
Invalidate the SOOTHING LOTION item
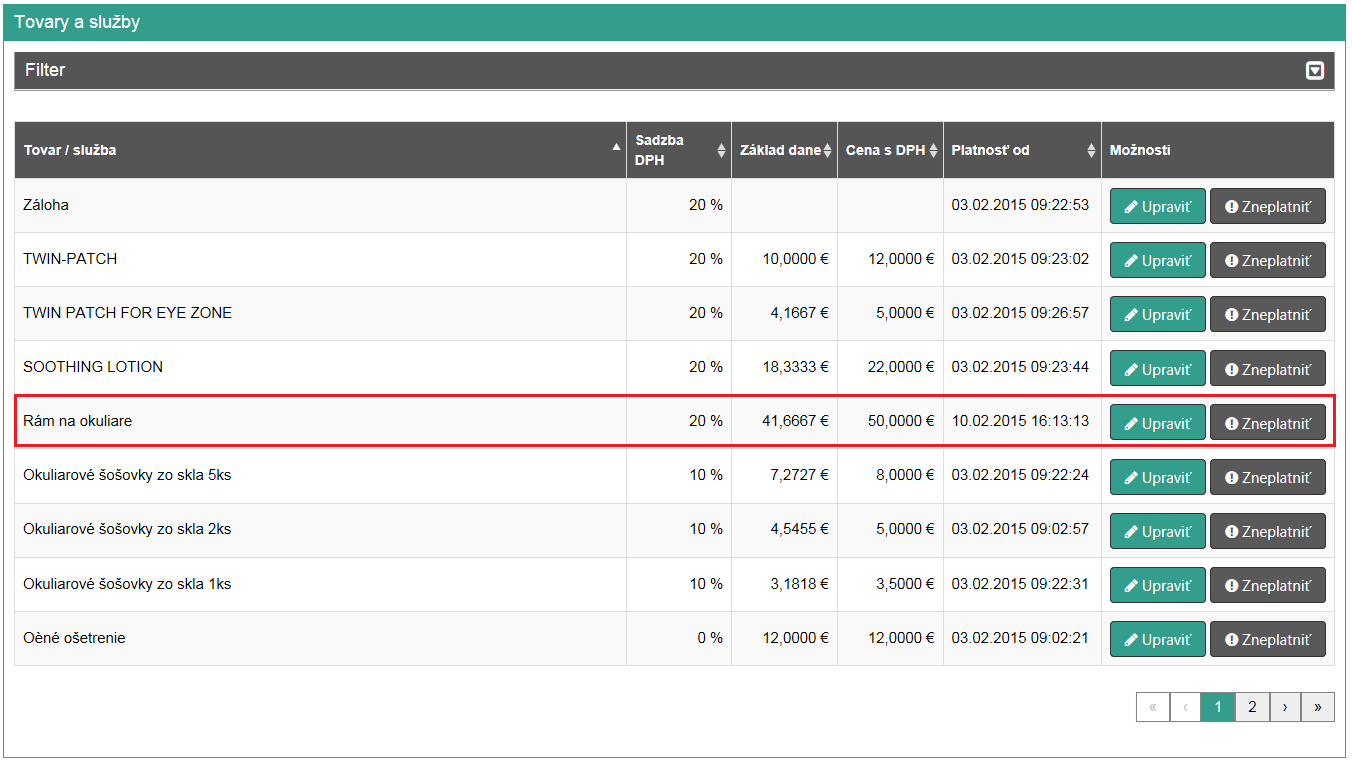pyautogui.click(x=1268, y=369)
